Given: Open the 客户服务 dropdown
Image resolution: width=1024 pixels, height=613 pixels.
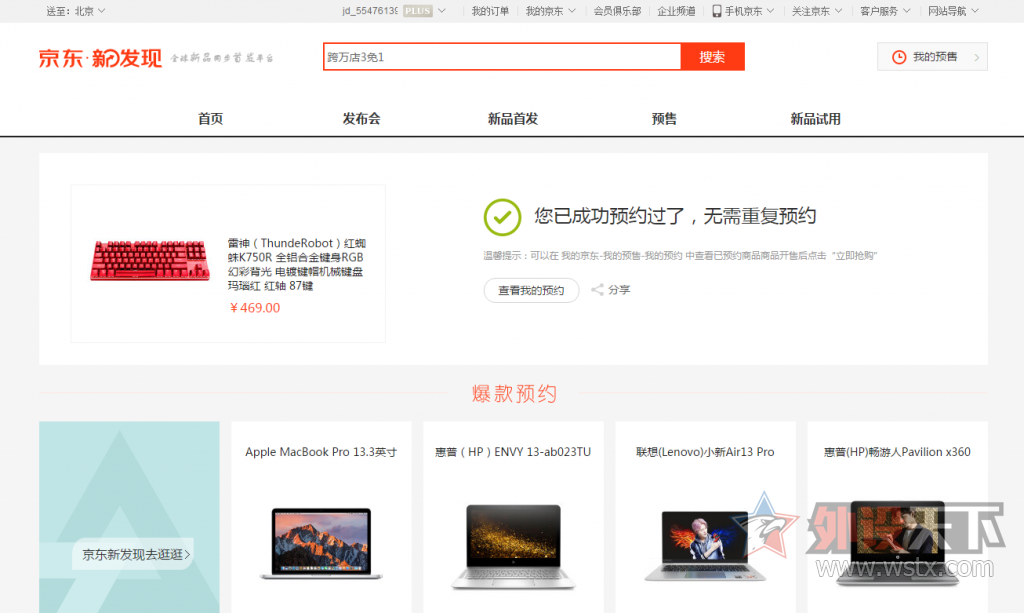Looking at the screenshot, I should click(x=885, y=11).
